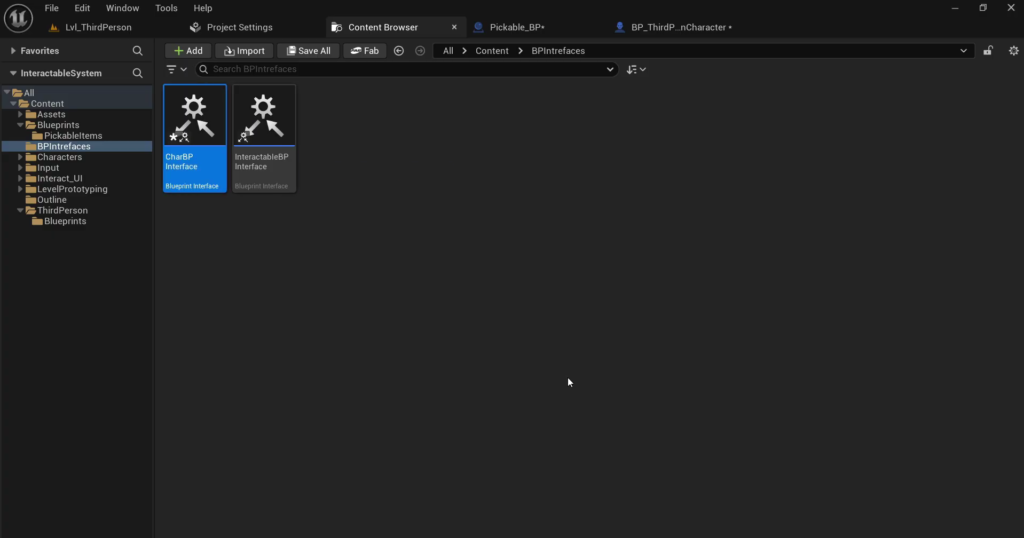1024x538 pixels.
Task: Restore the editor window size
Action: point(983,8)
